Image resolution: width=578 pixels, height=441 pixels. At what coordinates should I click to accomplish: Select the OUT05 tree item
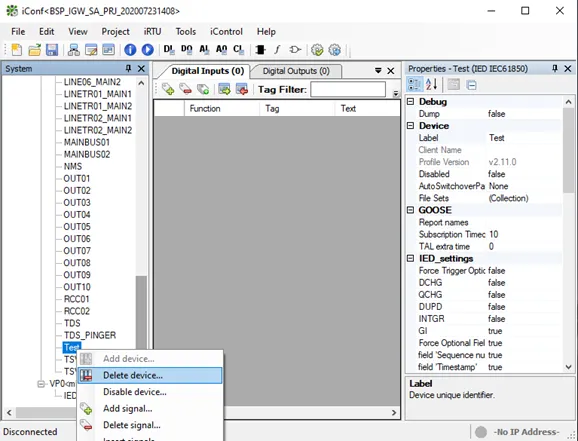(x=77, y=226)
